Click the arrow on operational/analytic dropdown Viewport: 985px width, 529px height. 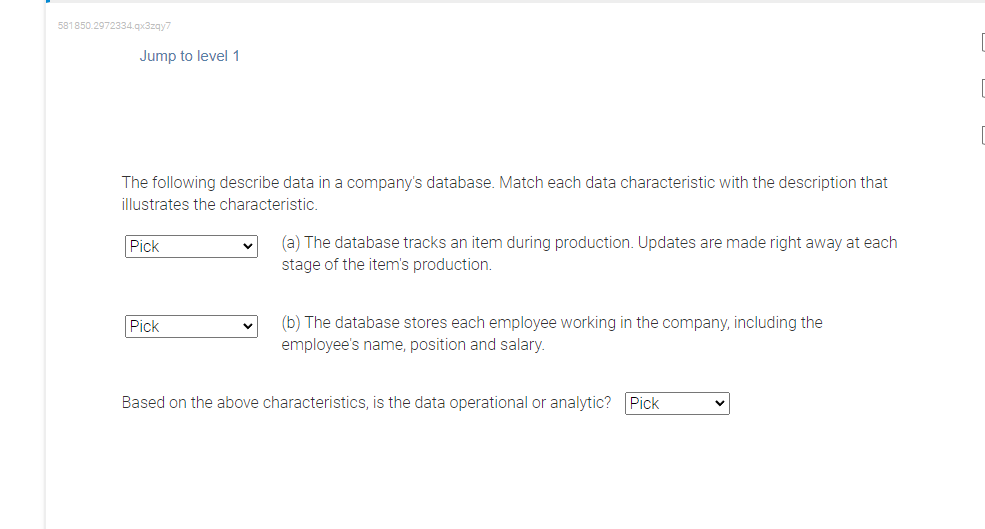tap(719, 403)
